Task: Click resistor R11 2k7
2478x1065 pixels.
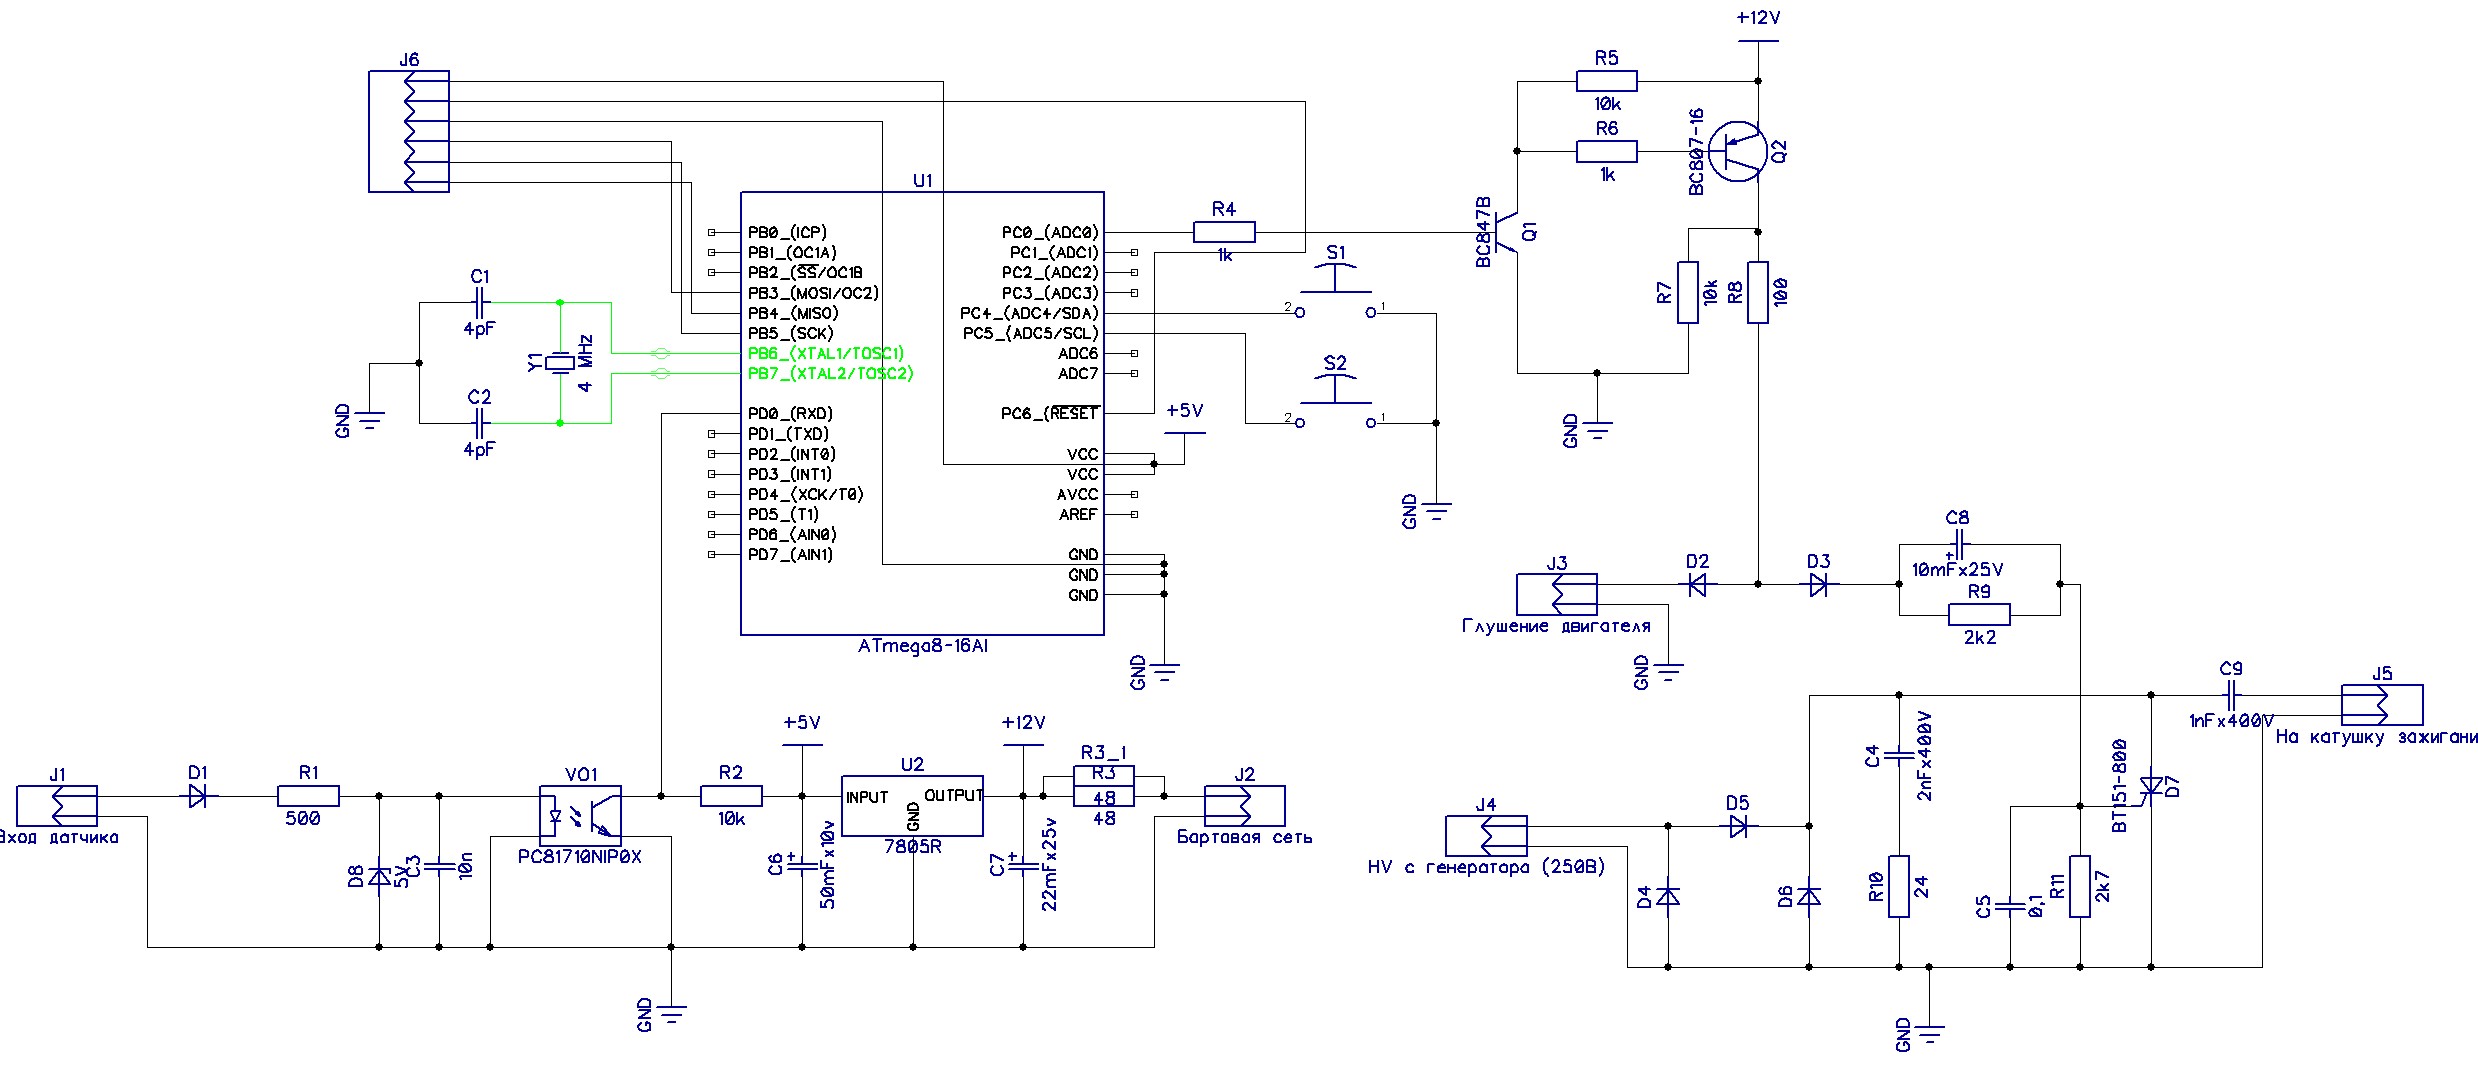Action: 2080,886
